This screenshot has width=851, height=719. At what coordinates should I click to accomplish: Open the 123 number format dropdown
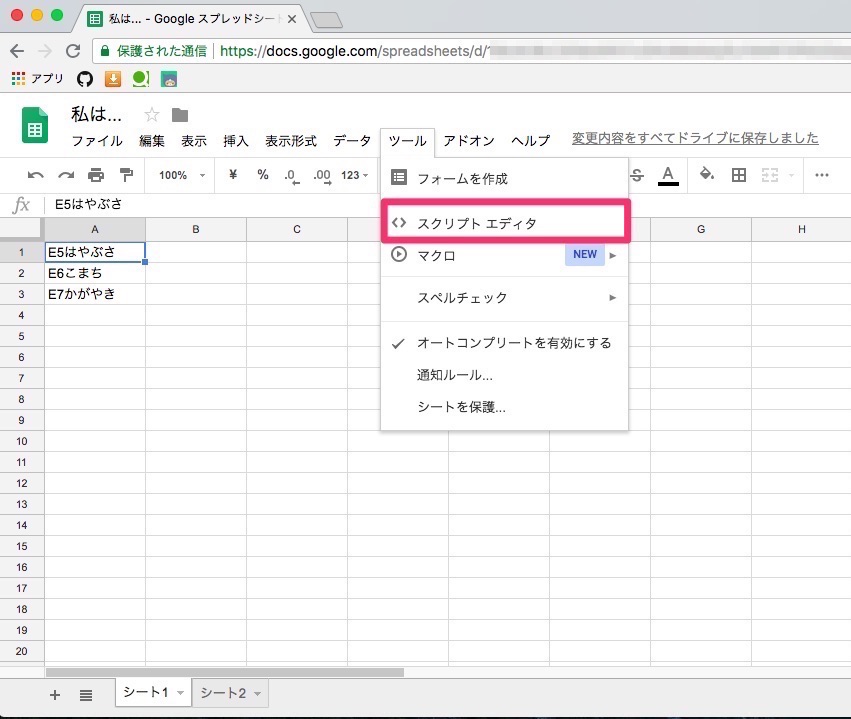point(352,174)
